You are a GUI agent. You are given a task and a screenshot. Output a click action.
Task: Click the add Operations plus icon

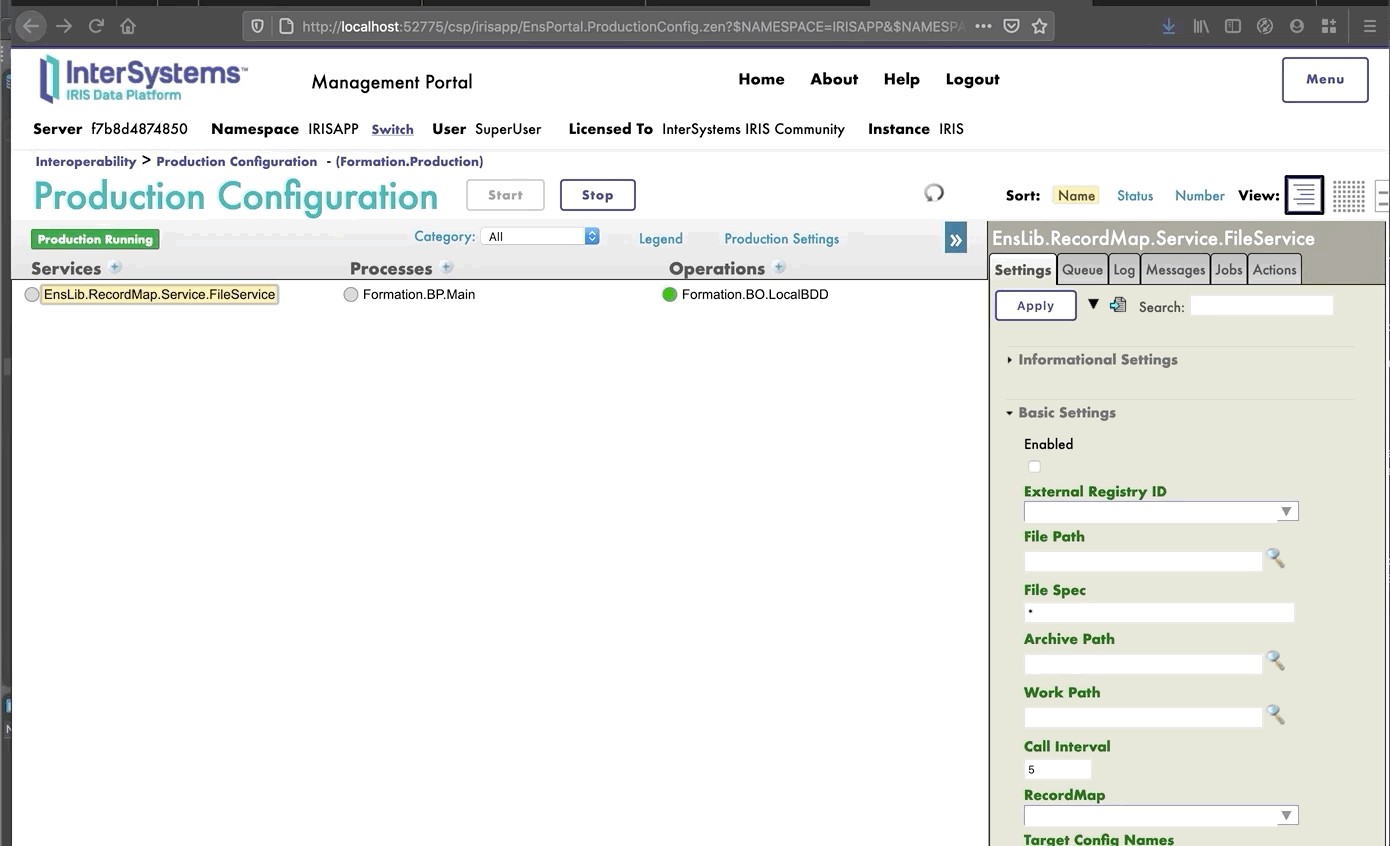tap(779, 267)
